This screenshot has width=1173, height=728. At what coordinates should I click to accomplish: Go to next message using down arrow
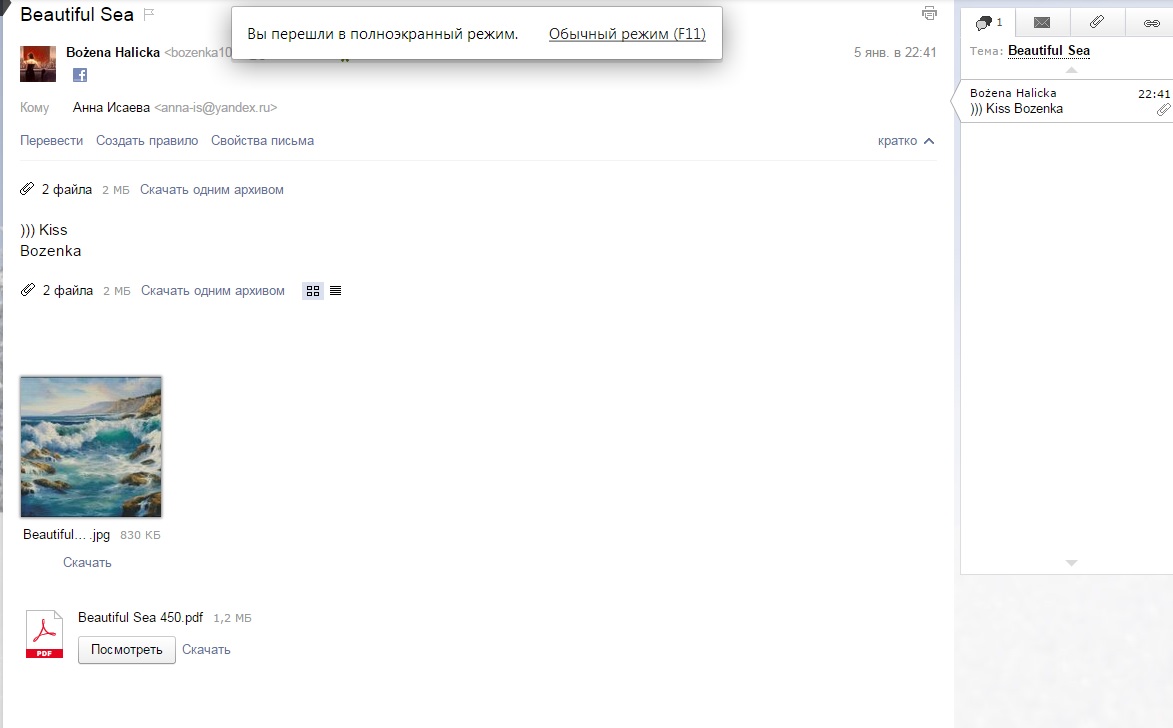click(x=1071, y=563)
